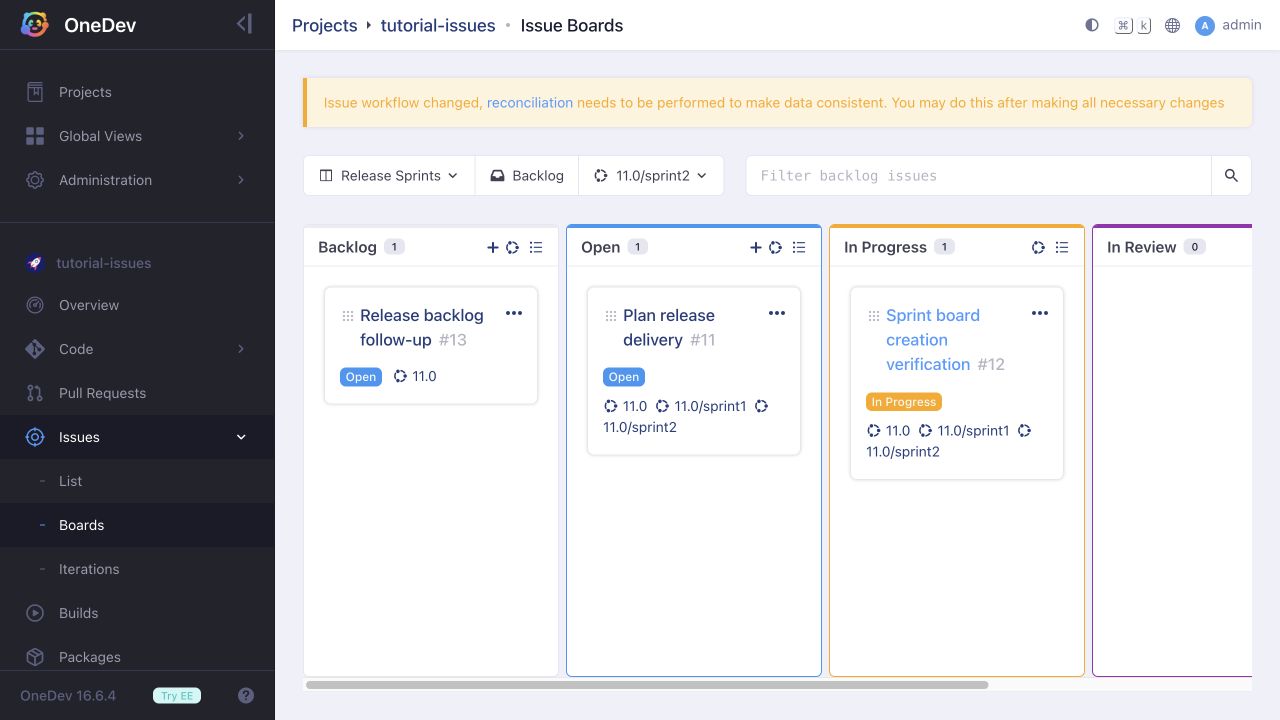This screenshot has width=1280, height=720.
Task: Focus the Filter backlog issues field
Action: coord(979,175)
